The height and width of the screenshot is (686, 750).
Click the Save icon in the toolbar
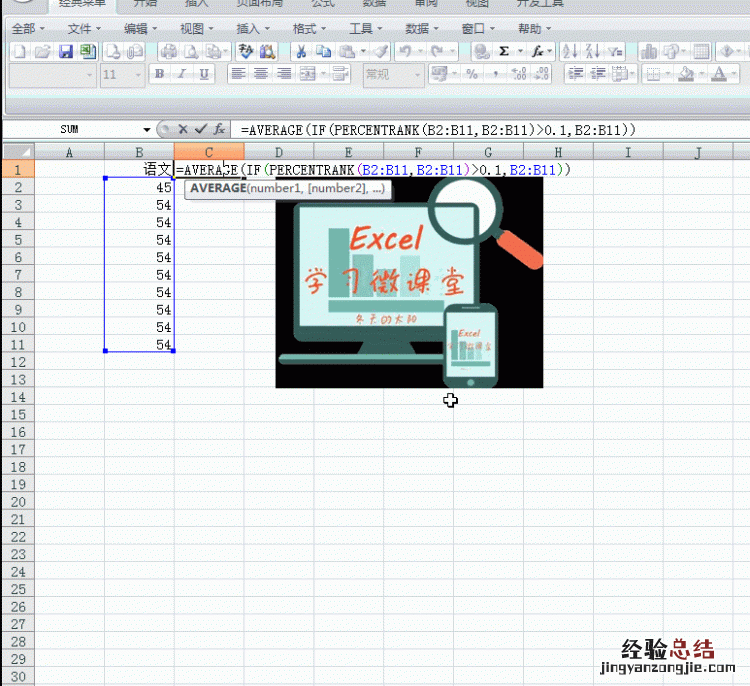tap(66, 51)
